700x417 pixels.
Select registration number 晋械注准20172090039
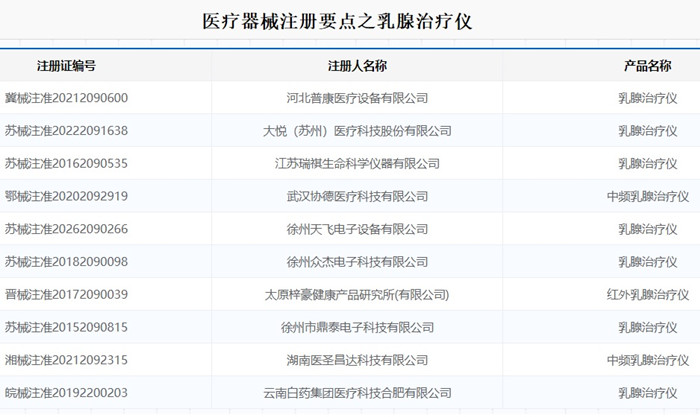67,295
